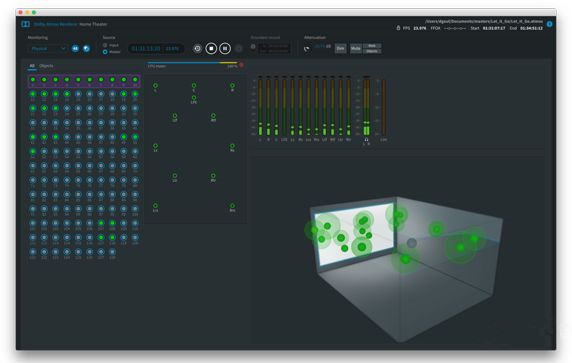The height and width of the screenshot is (363, 572).
Task: Click the R speaker in layout view
Action: (232, 86)
